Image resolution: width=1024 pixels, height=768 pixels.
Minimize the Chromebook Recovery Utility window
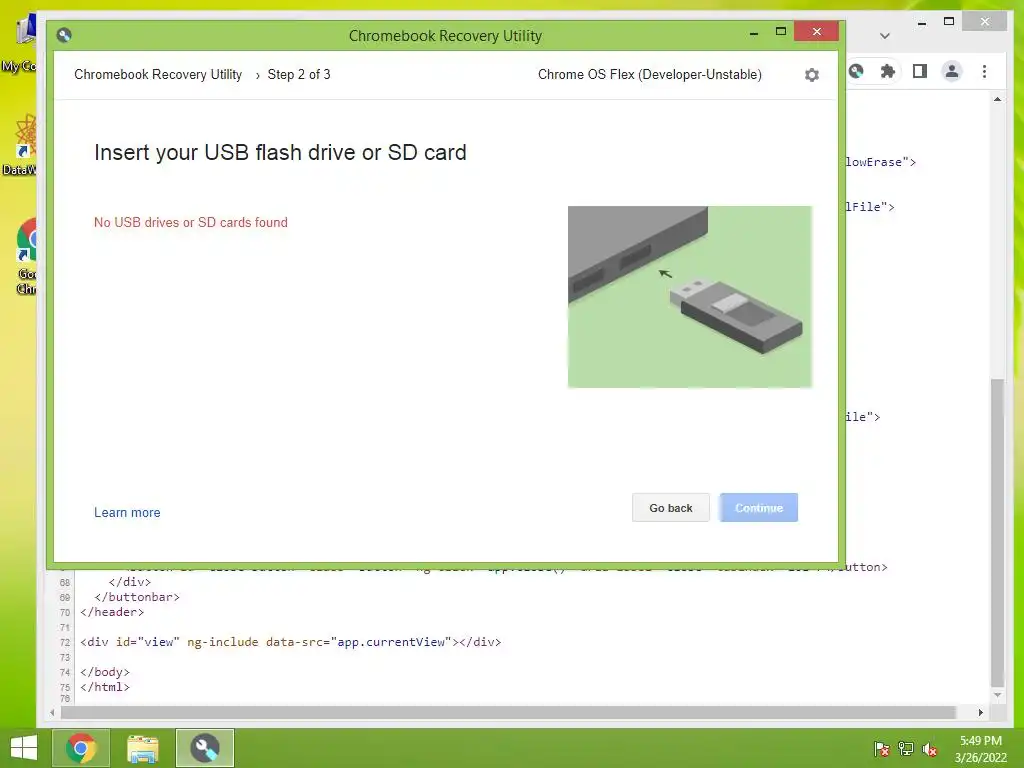click(754, 32)
